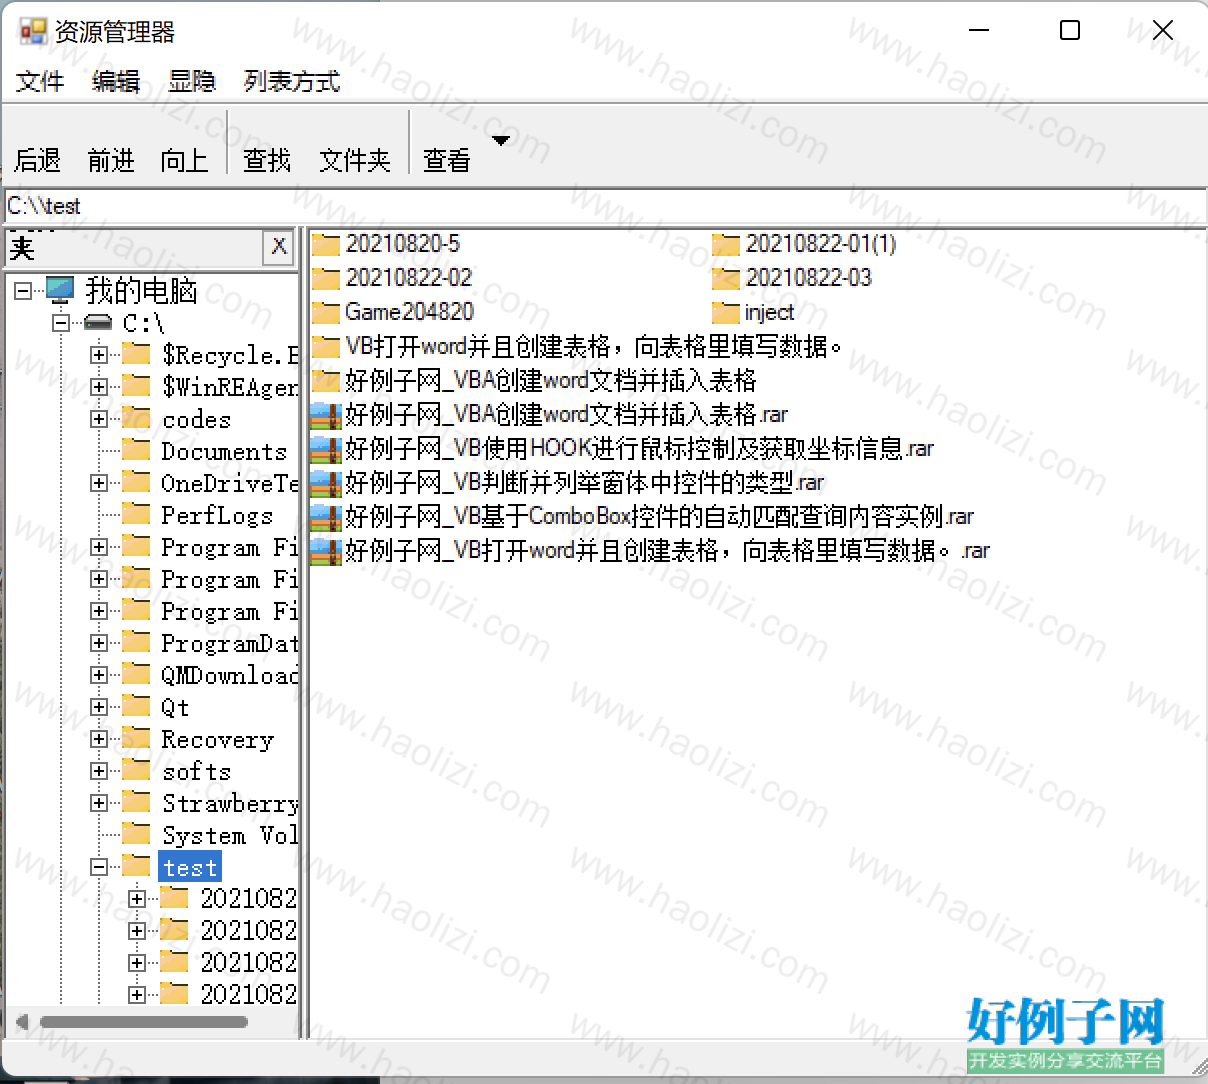Expand the Qt tree folder

[x=99, y=707]
